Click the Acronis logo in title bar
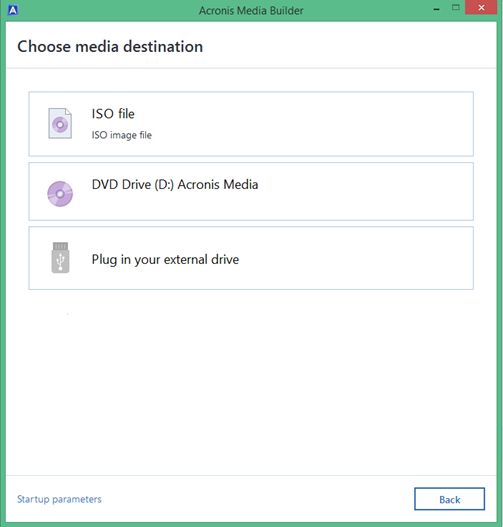 (x=12, y=10)
